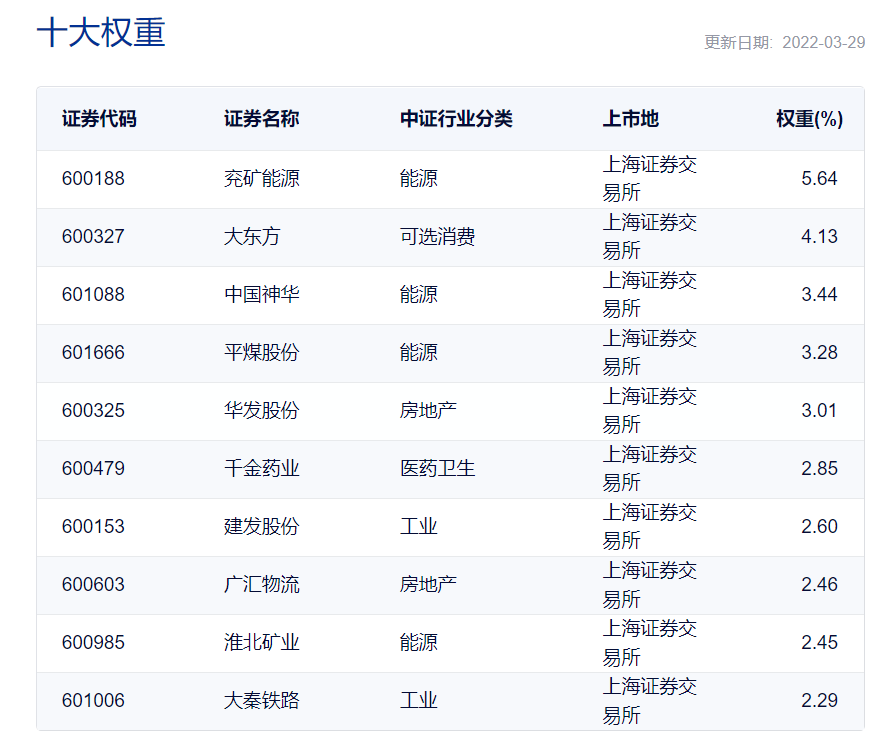Screen dimensions: 888x751
Task: Select 大东方 in the name column
Action: [252, 237]
